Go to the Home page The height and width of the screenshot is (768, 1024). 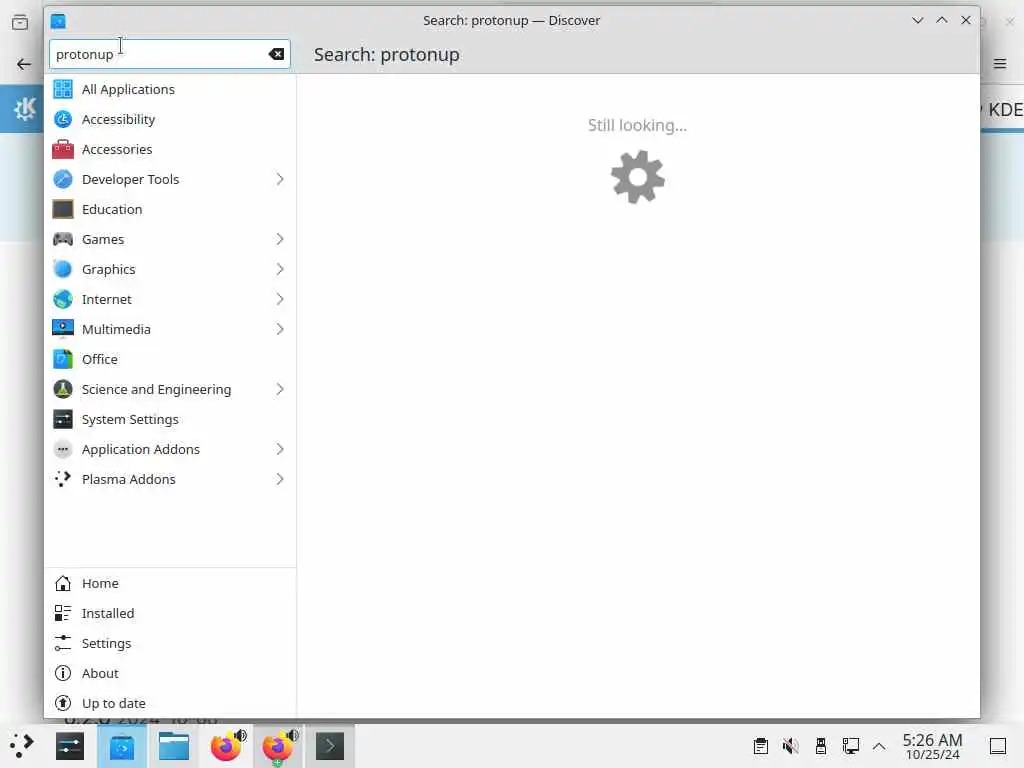tap(170, 584)
